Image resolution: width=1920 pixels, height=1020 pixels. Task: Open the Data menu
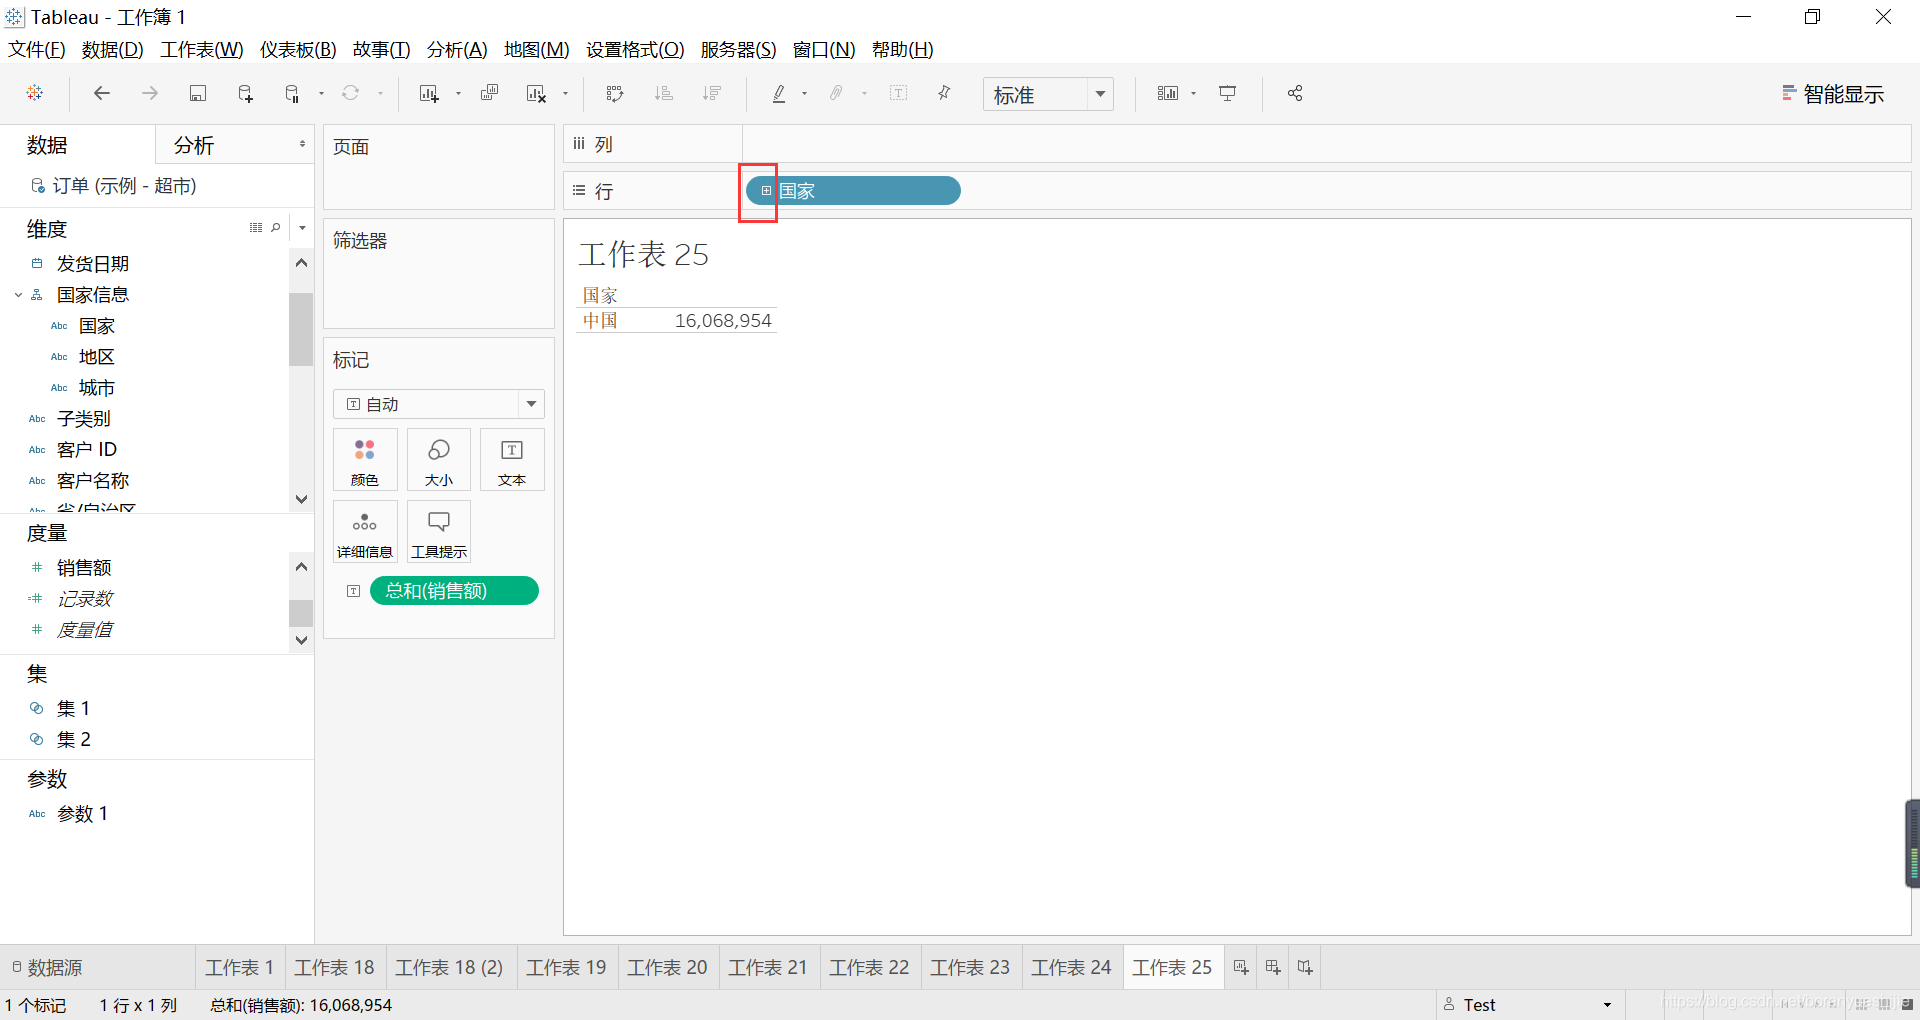pos(112,49)
